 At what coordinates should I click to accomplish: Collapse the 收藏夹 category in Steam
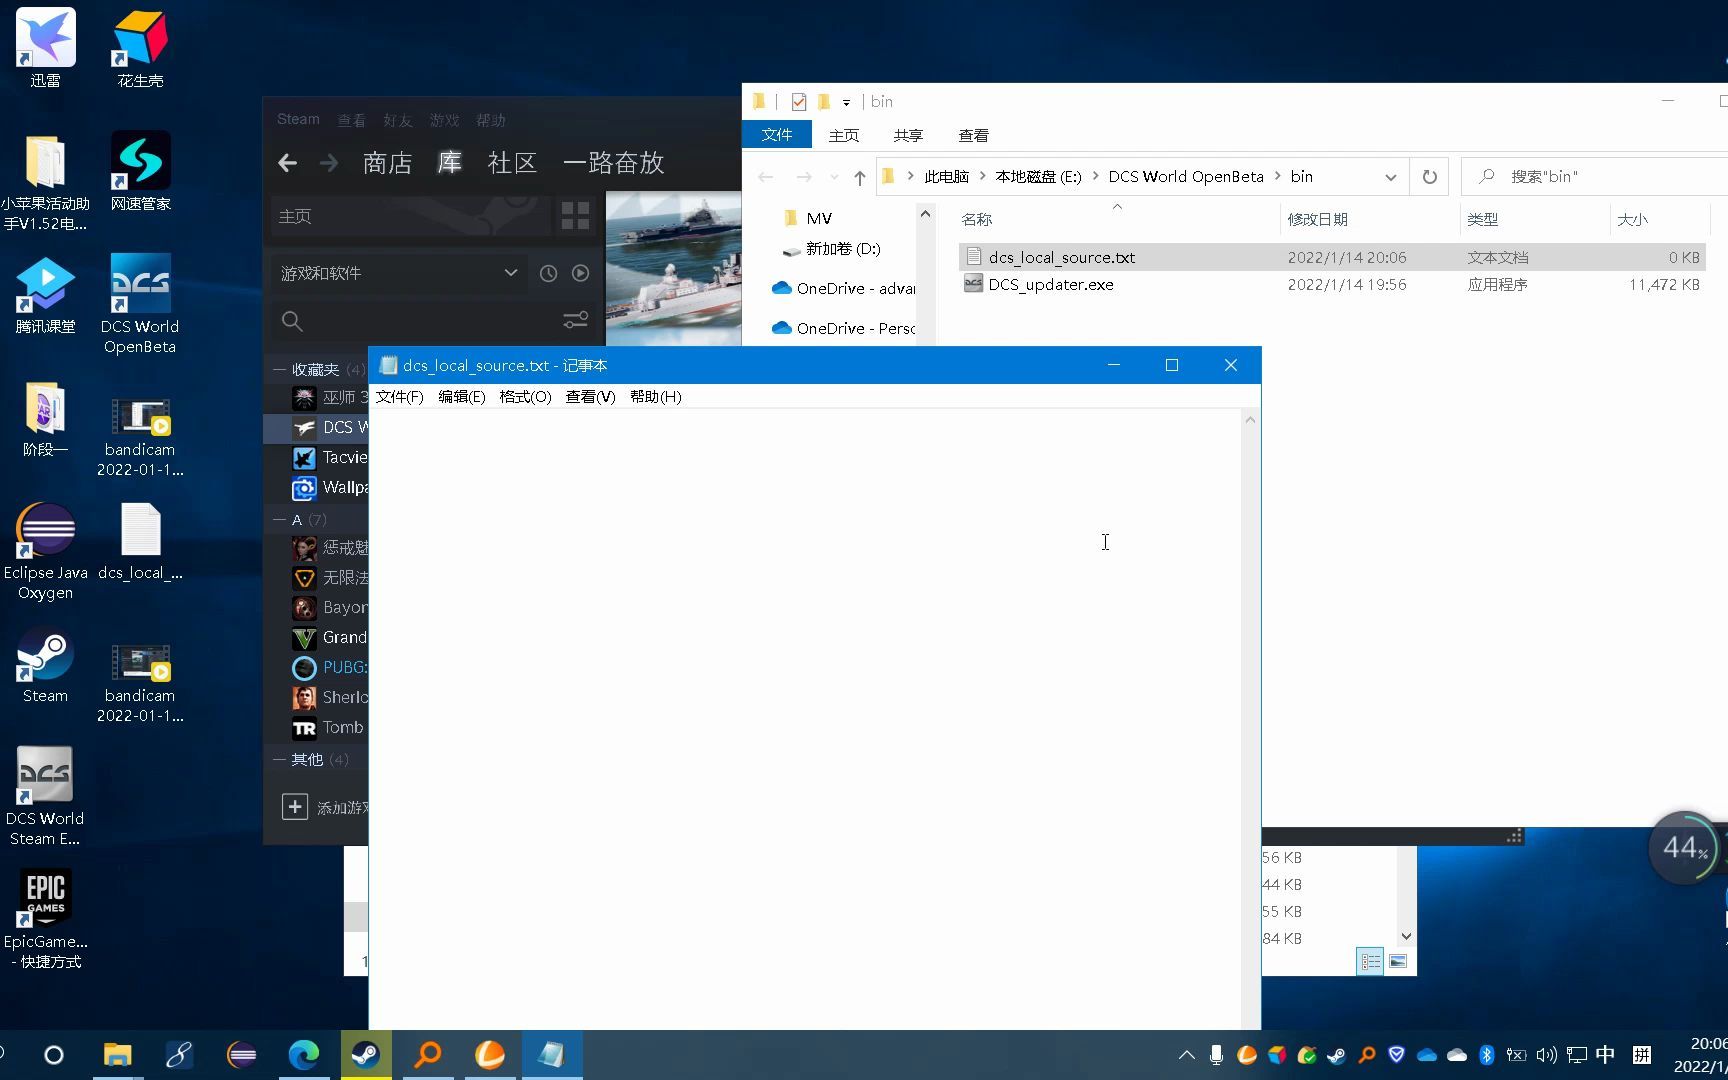pyautogui.click(x=280, y=370)
